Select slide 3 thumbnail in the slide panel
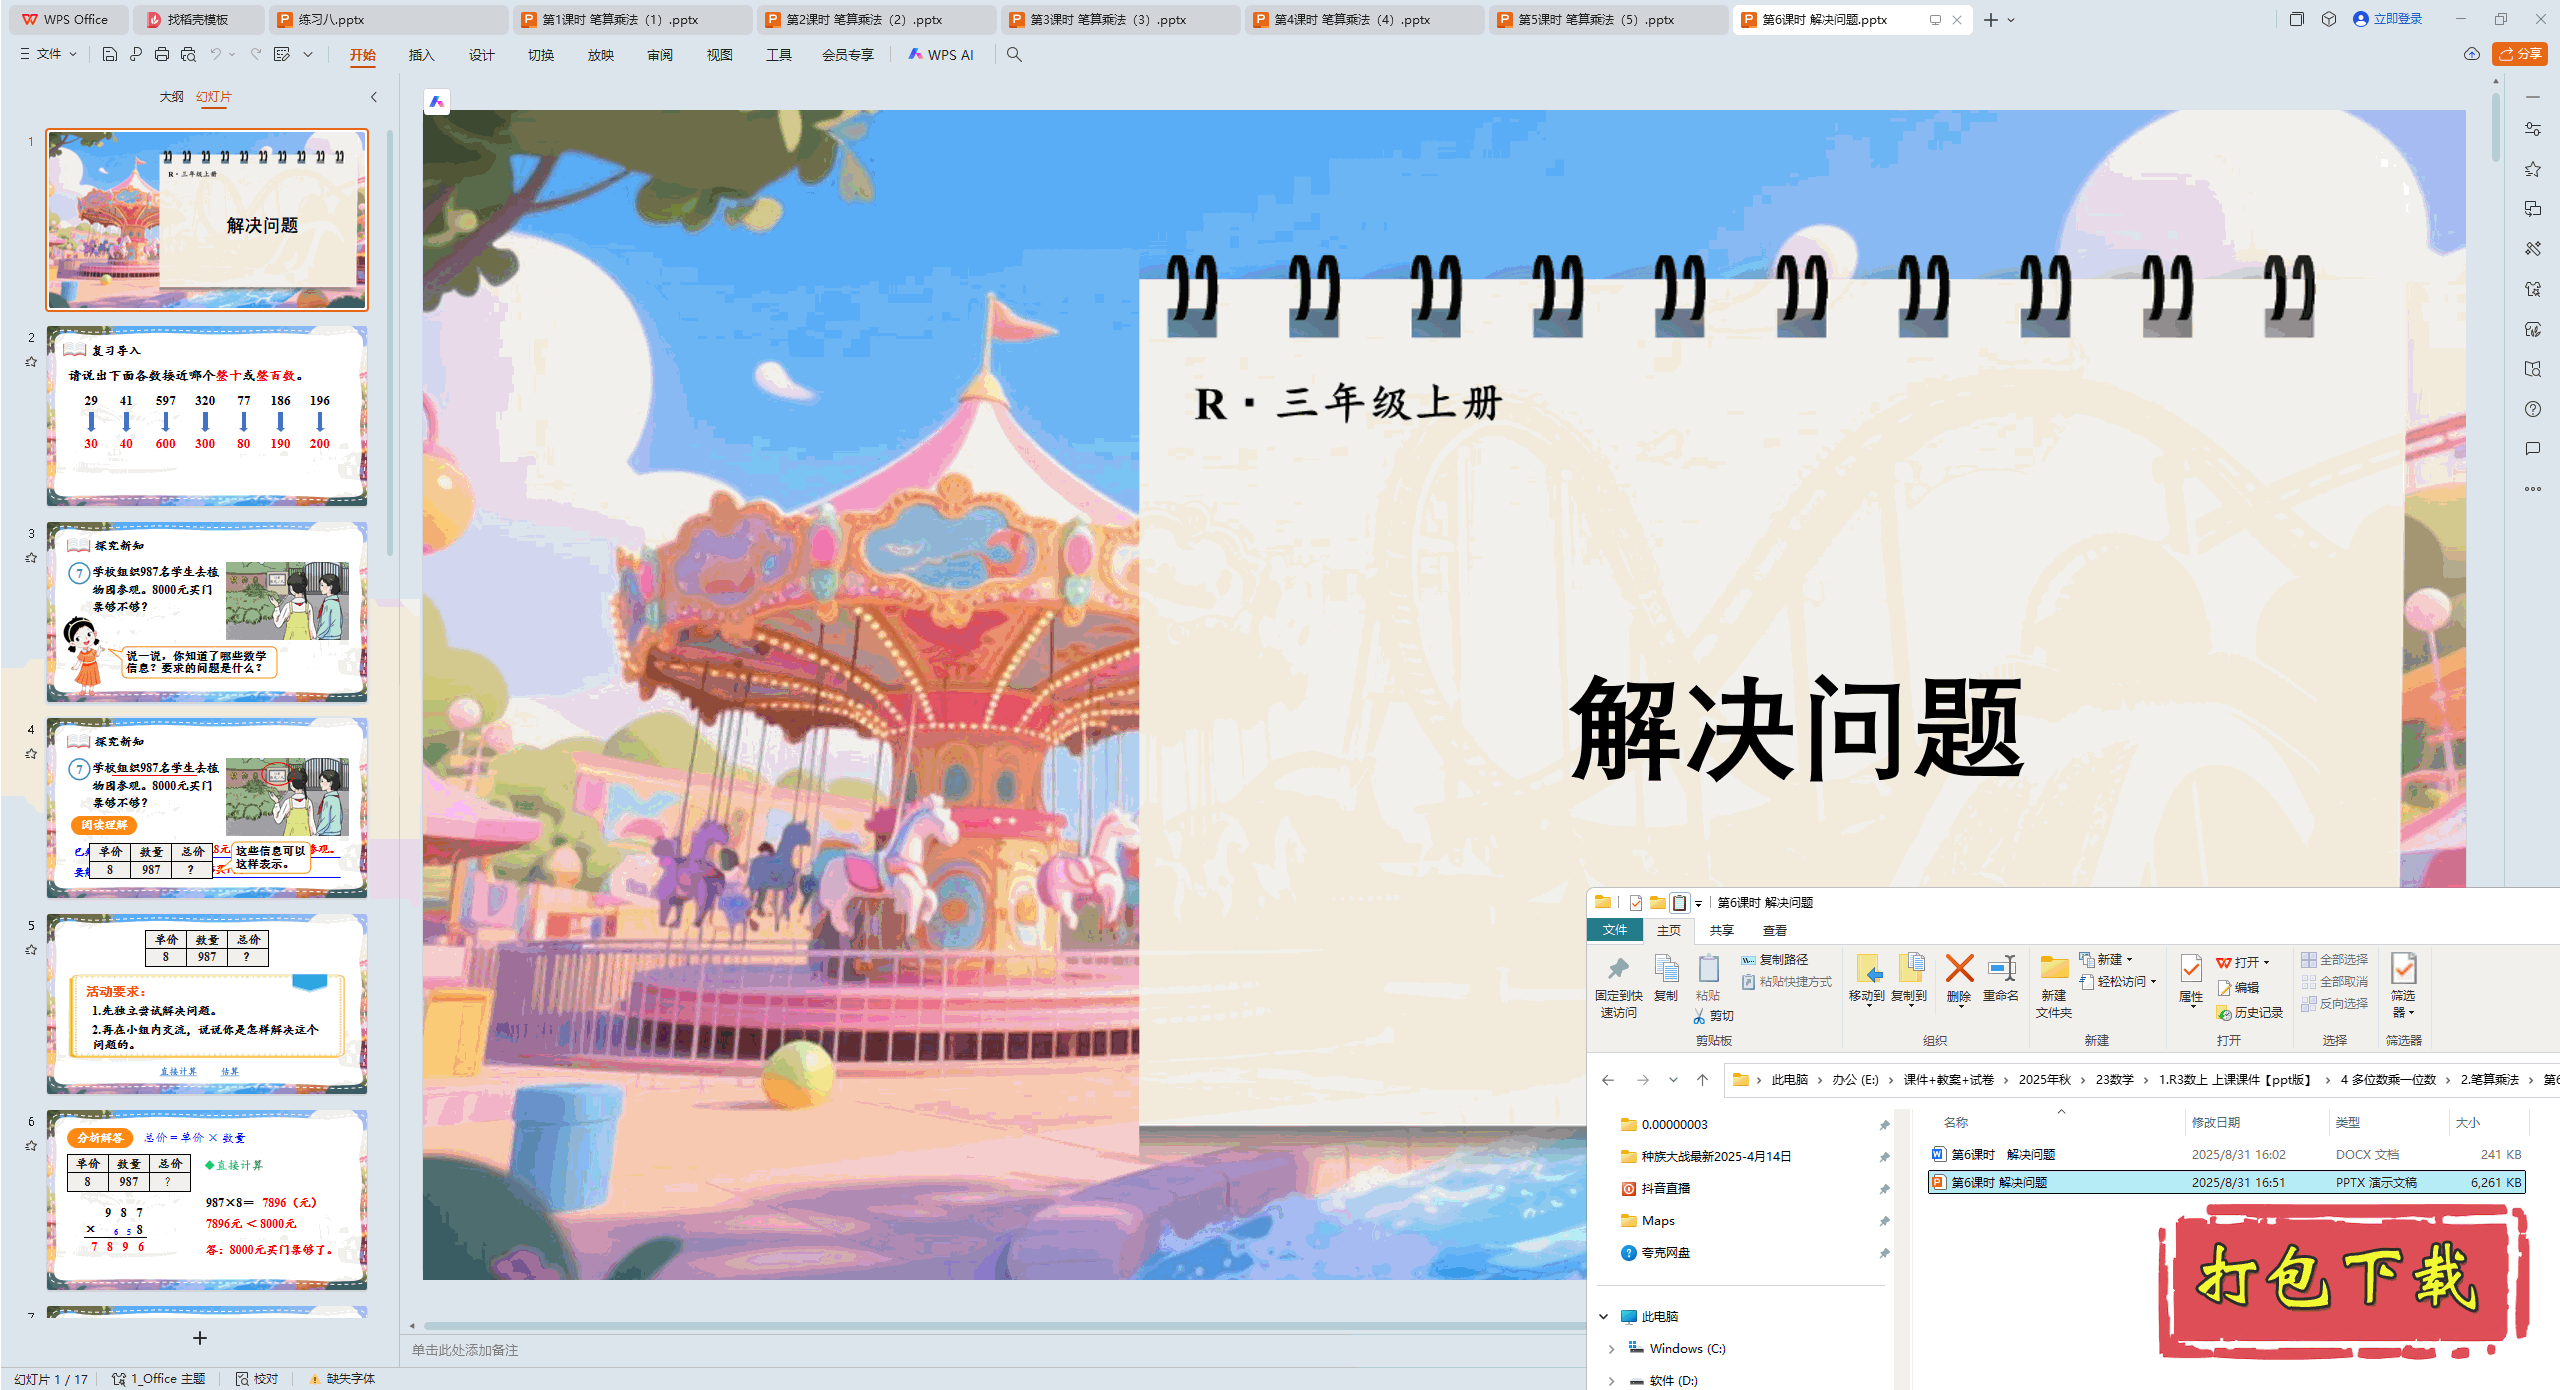Viewport: 2560px width, 1390px height. (207, 612)
